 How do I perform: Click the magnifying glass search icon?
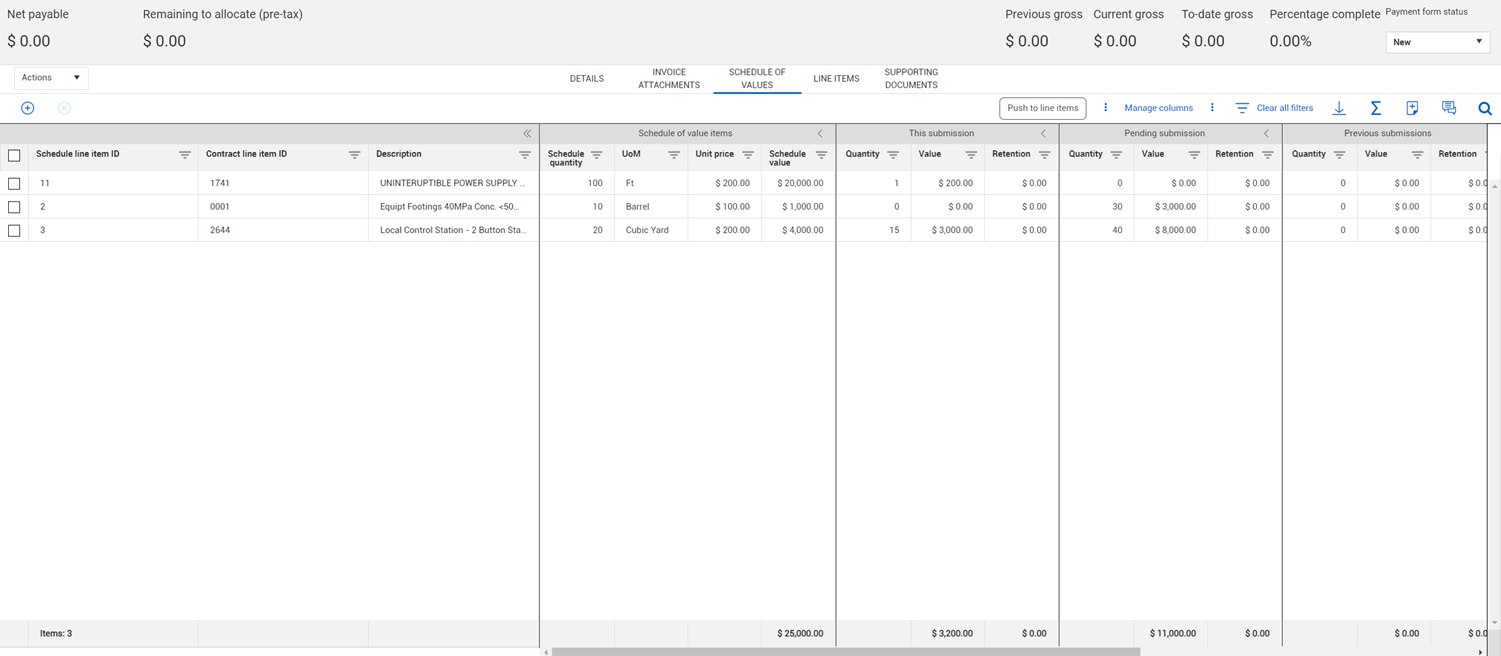click(x=1485, y=108)
